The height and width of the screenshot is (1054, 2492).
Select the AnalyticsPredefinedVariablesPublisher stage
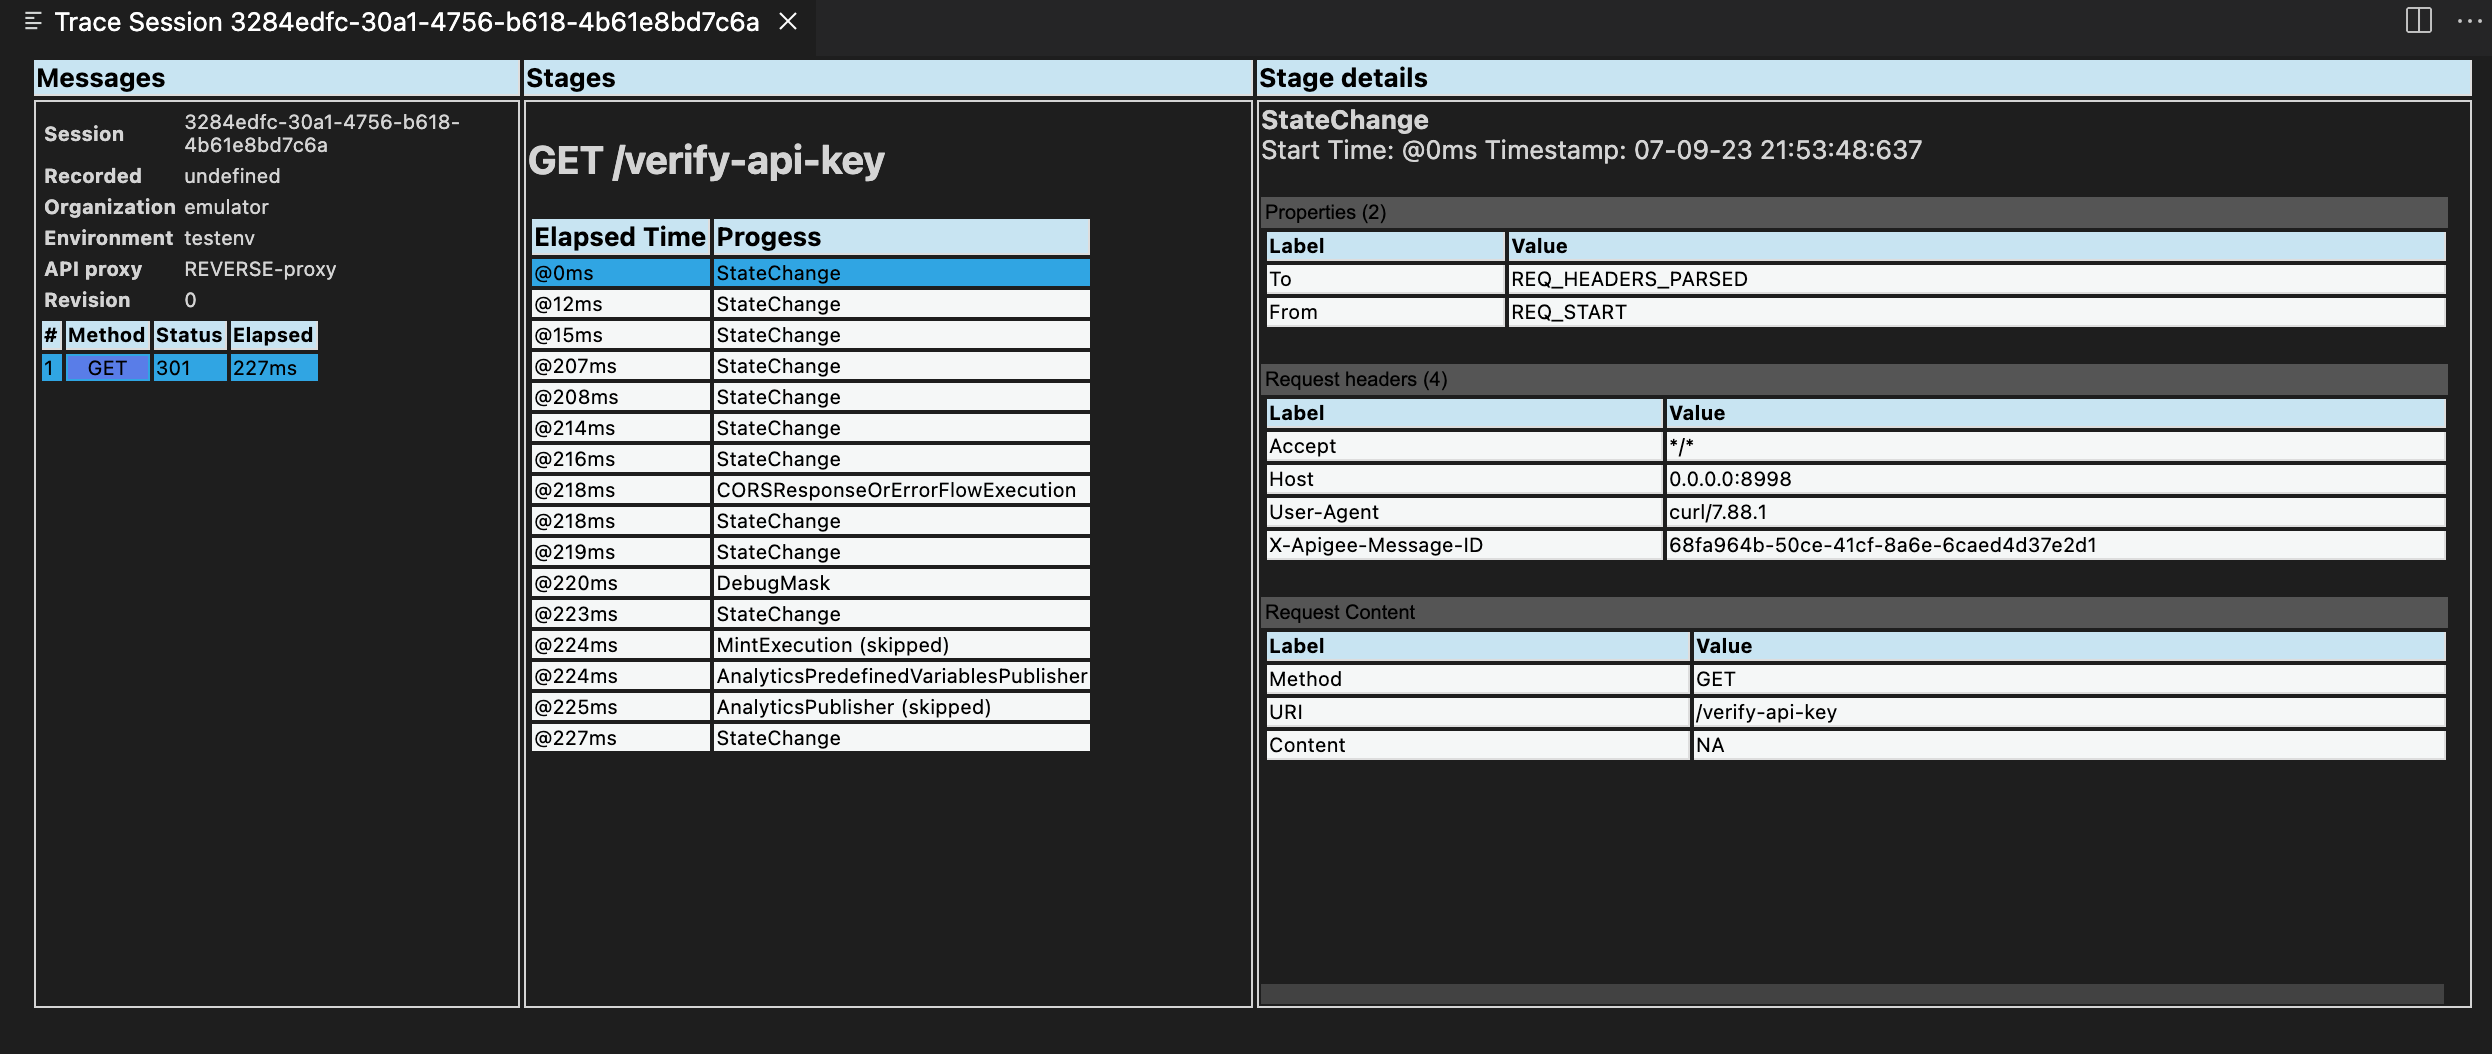pos(901,676)
